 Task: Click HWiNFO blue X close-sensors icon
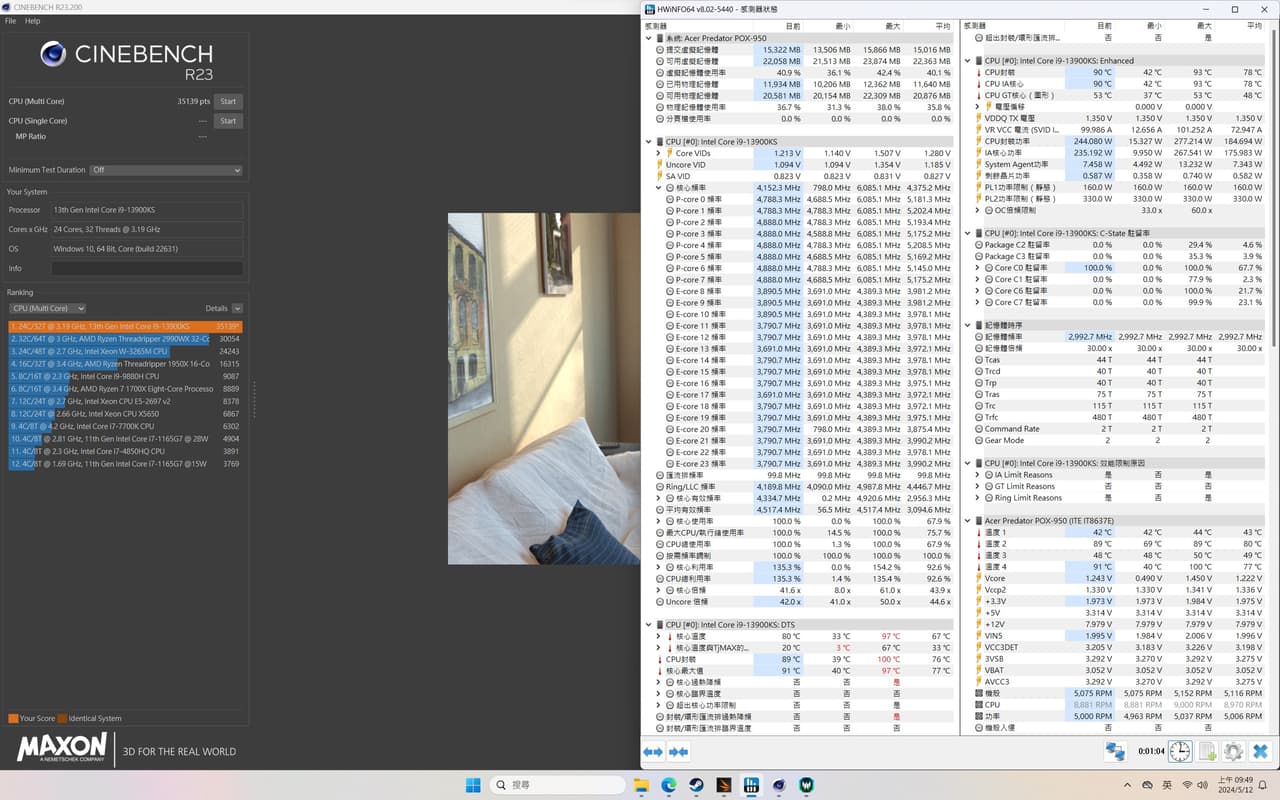[x=1260, y=751]
